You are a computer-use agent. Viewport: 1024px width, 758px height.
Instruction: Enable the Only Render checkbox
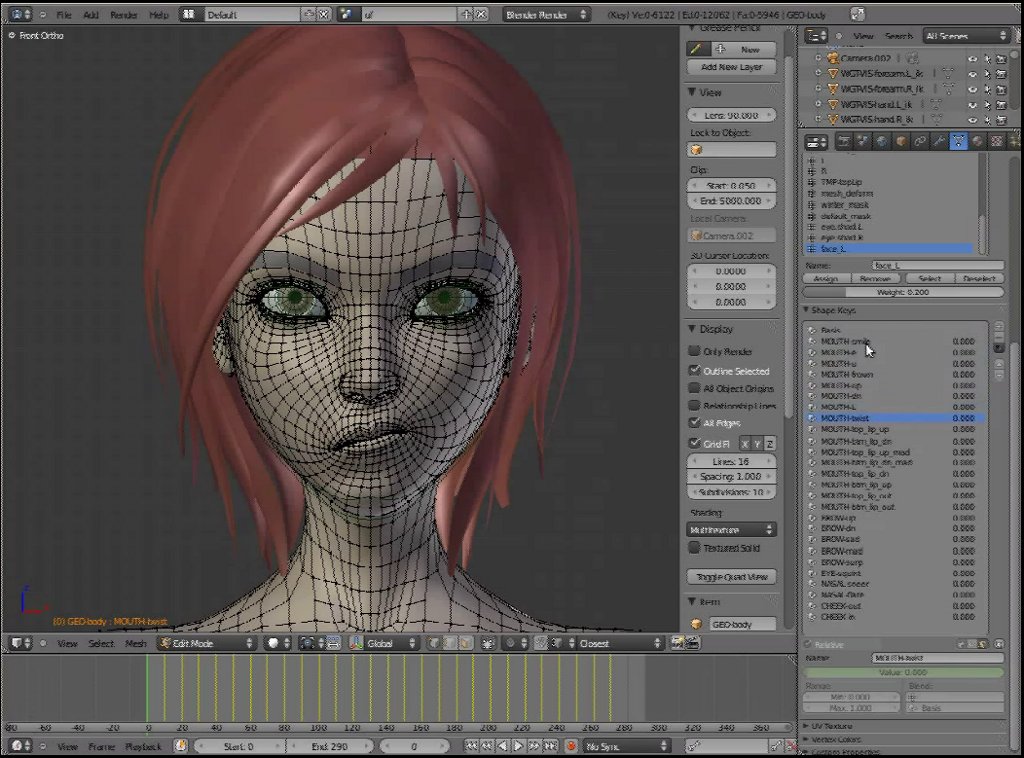[695, 351]
